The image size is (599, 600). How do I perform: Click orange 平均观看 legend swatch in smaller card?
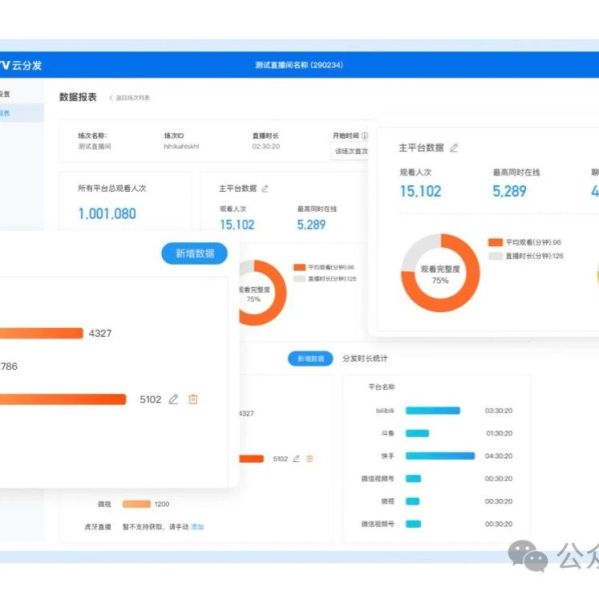pos(299,267)
